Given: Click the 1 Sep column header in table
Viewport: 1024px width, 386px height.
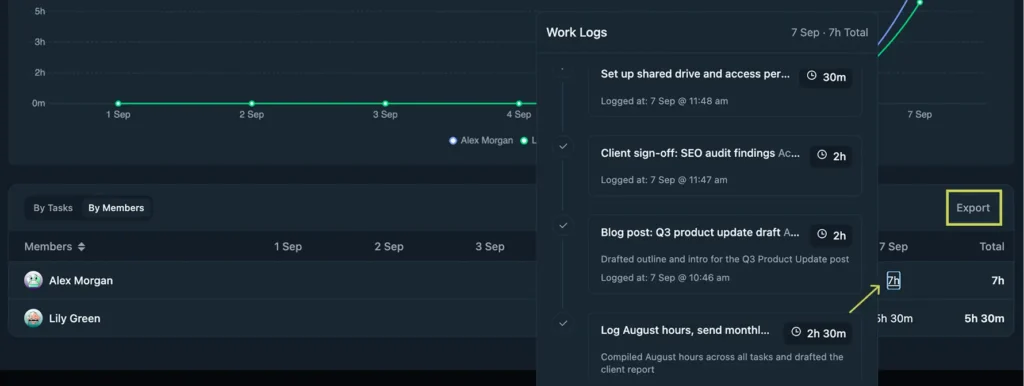Looking at the screenshot, I should [x=288, y=247].
